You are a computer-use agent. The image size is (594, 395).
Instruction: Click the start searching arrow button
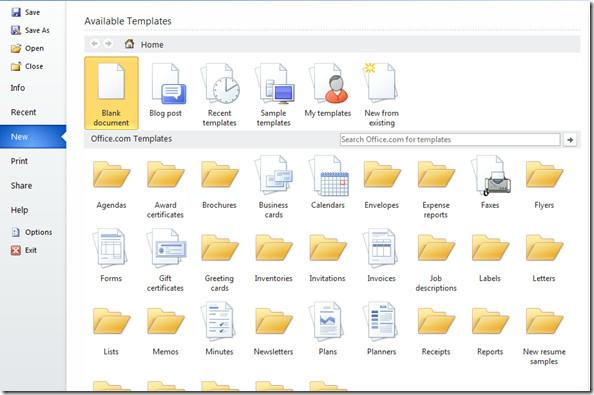click(570, 140)
